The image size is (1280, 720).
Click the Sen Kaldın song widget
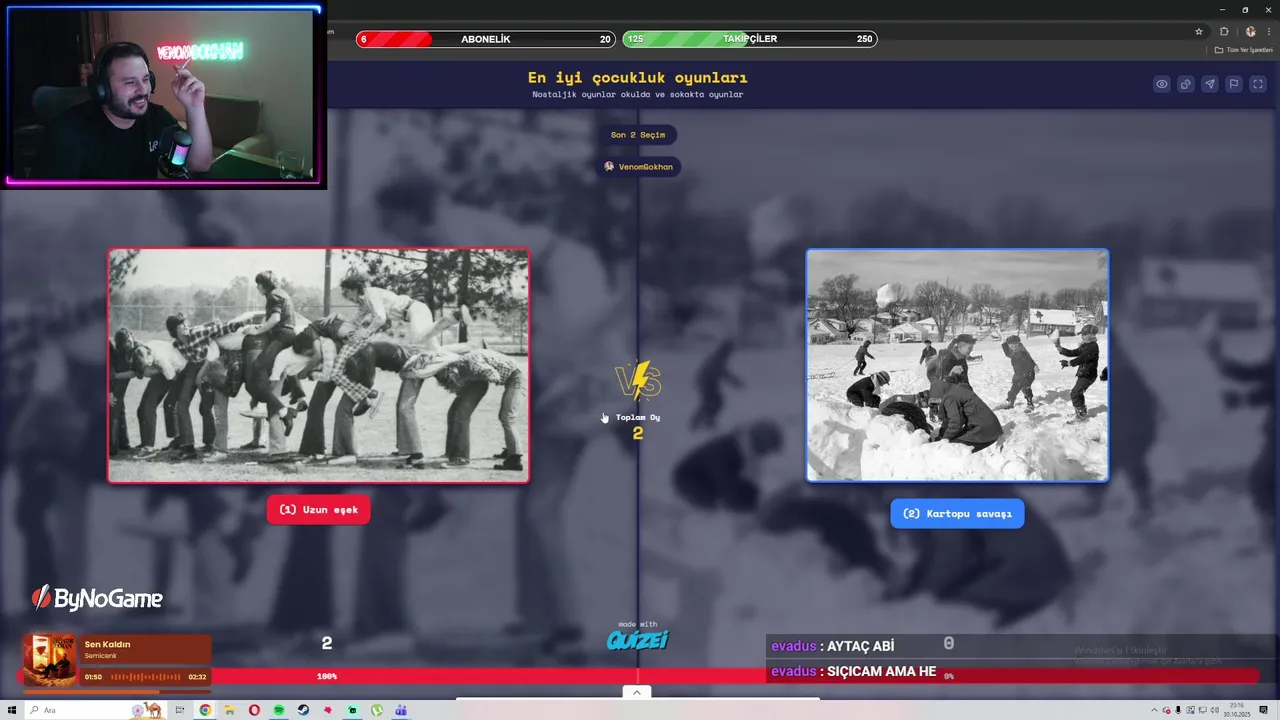[x=117, y=662]
